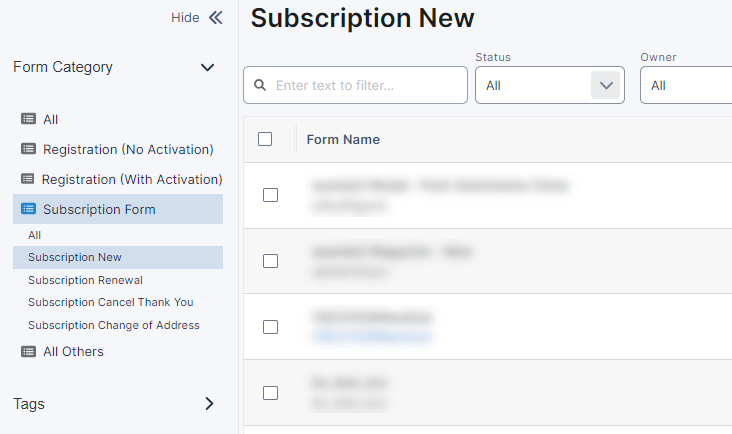Click the list icon next to All category
Viewport: 732px width, 434px height.
coord(29,119)
